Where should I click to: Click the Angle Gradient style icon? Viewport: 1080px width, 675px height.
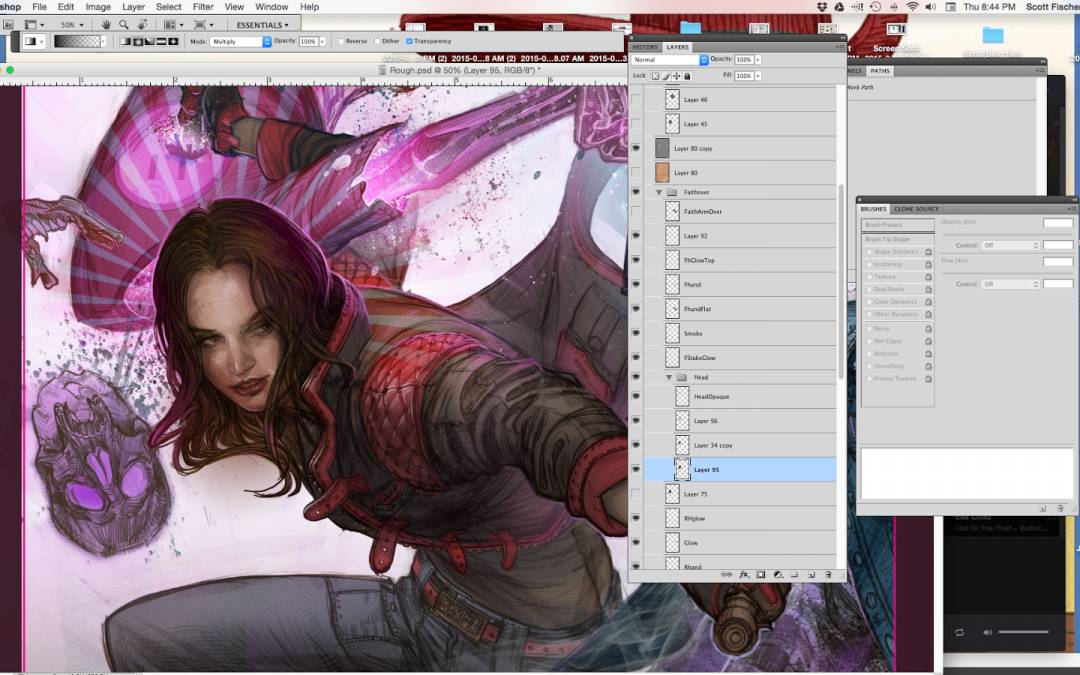[x=149, y=41]
